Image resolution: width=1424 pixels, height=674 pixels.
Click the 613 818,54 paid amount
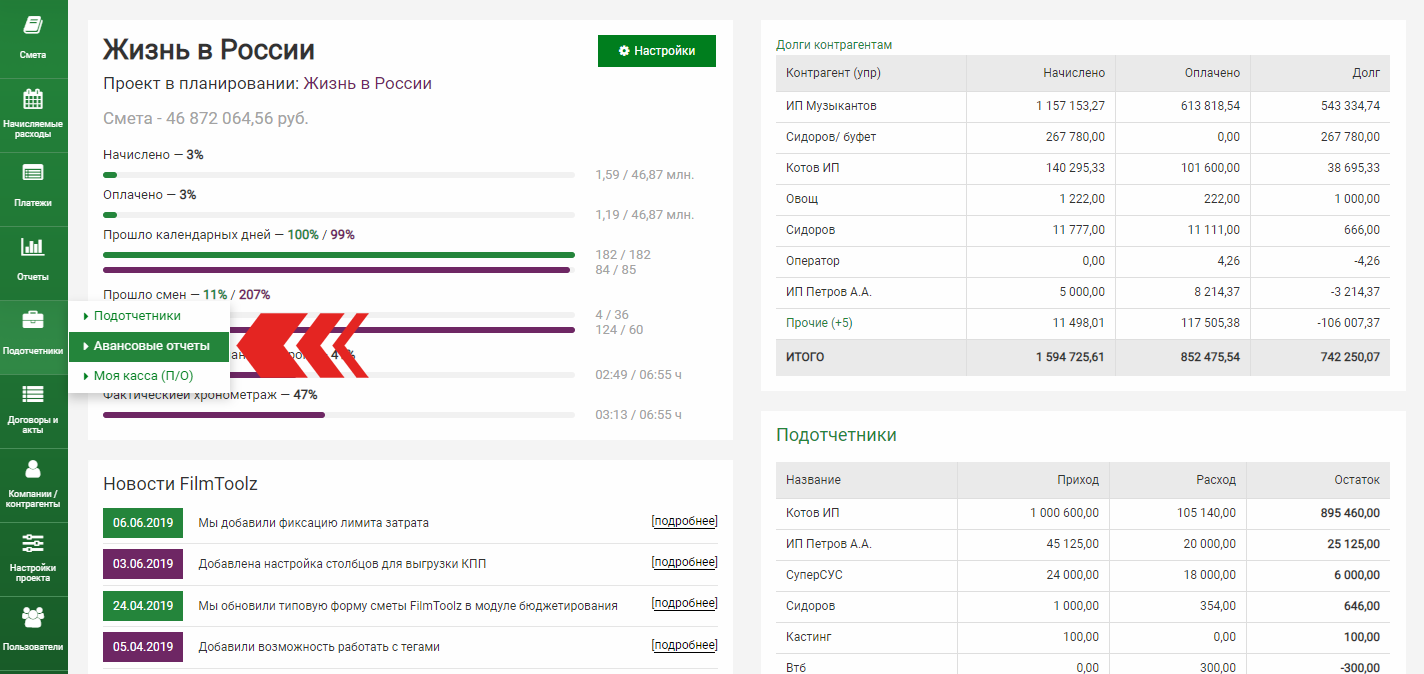click(1210, 106)
